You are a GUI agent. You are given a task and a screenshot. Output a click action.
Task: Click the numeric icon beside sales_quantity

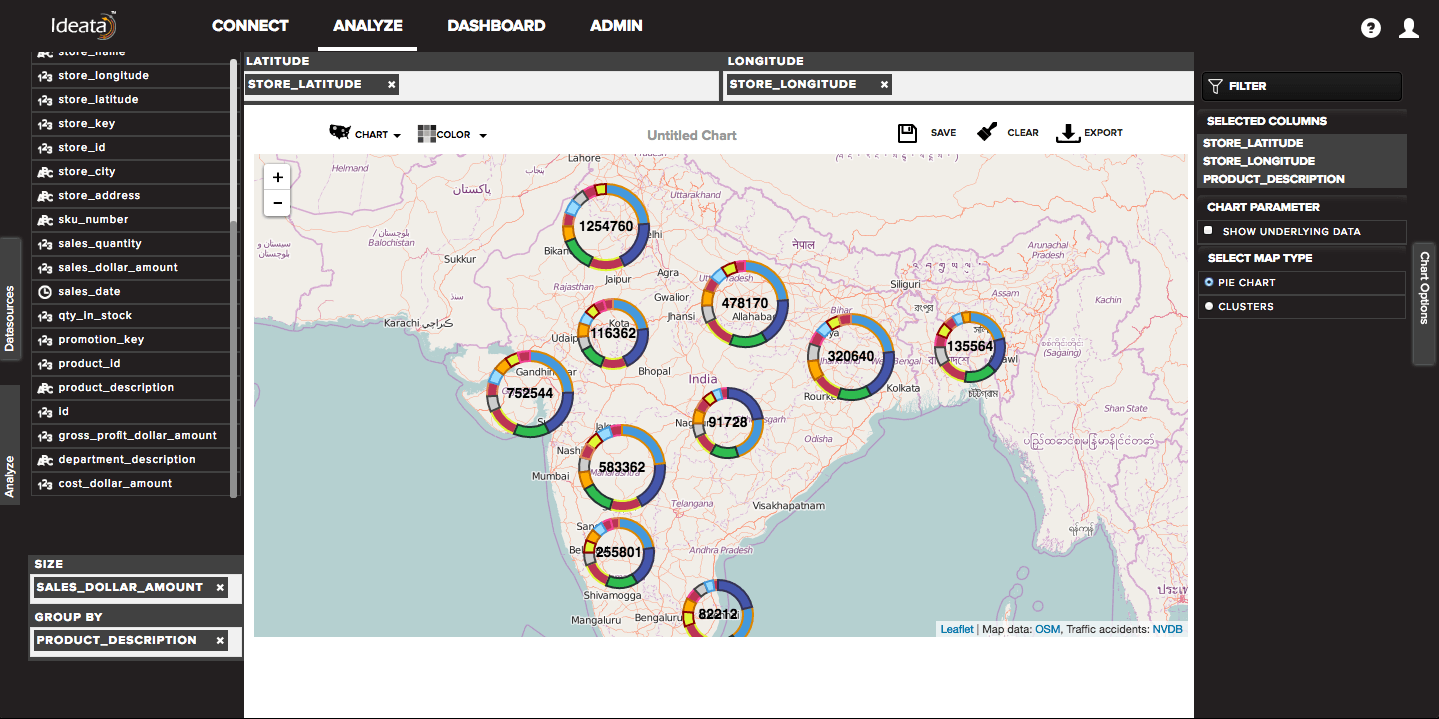(45, 244)
